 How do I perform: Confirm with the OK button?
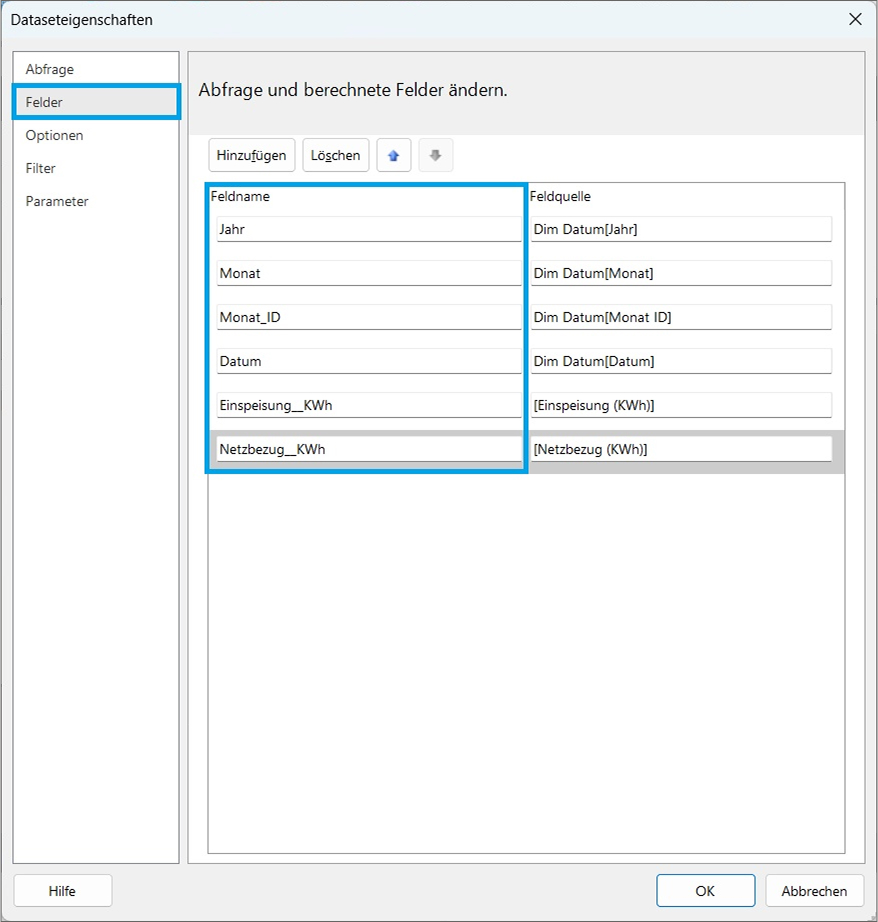[x=705, y=890]
